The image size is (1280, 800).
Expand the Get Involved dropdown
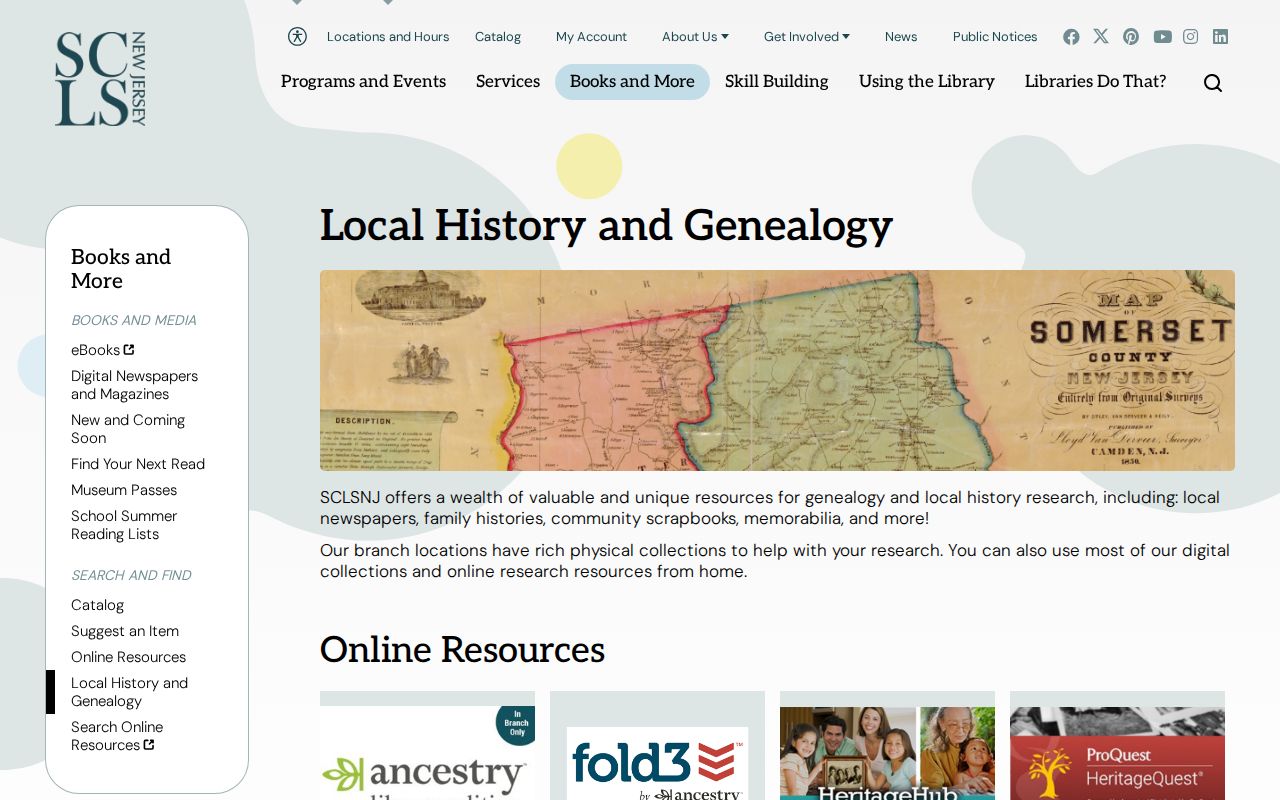pyautogui.click(x=807, y=37)
